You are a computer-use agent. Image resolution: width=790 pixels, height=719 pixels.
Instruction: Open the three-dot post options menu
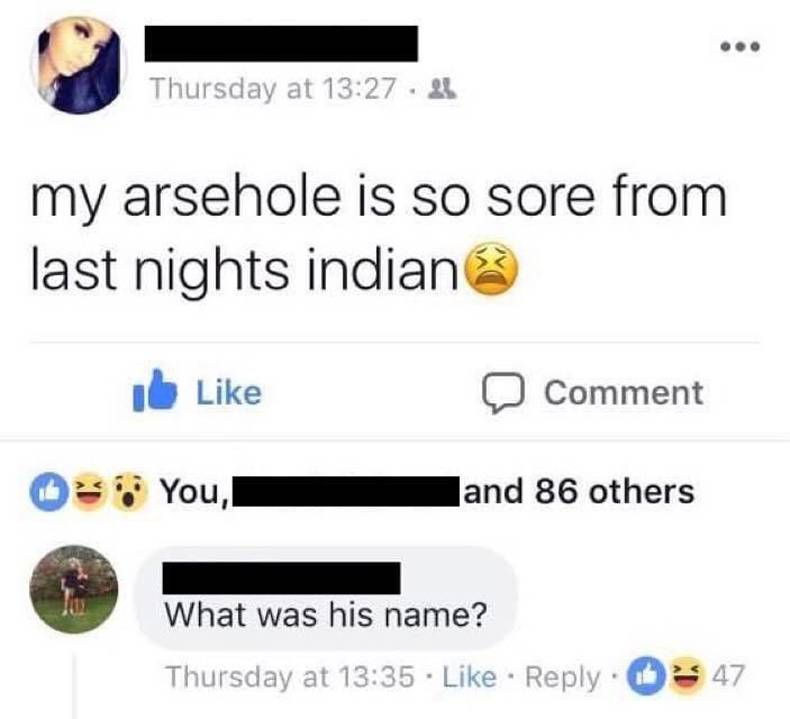[739, 47]
